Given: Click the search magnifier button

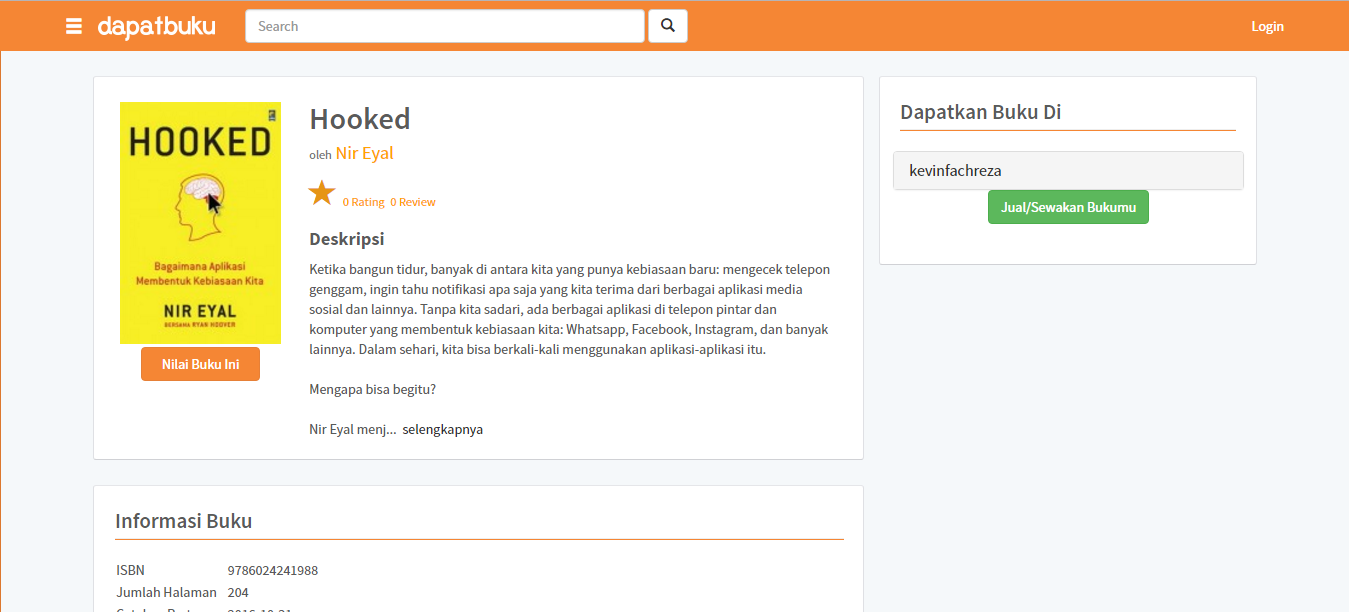Looking at the screenshot, I should [x=668, y=26].
